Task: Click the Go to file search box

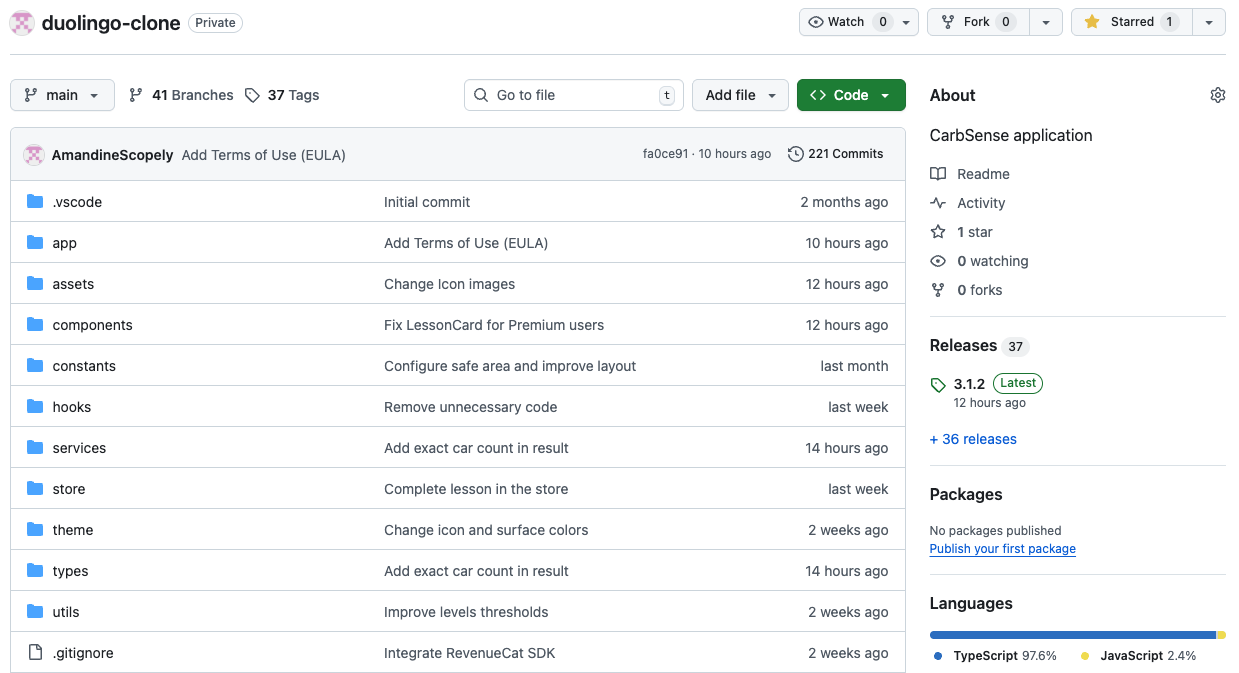Action: pyautogui.click(x=574, y=95)
